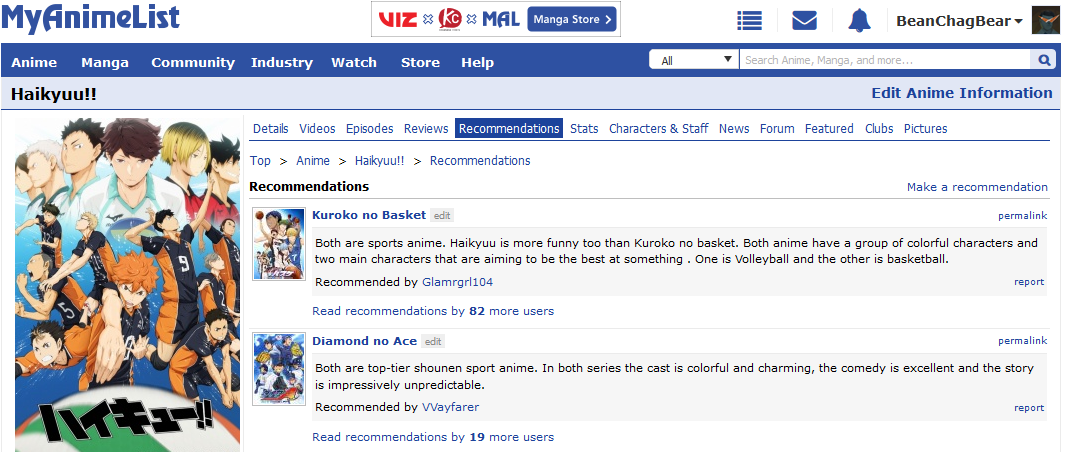This screenshot has width=1075, height=452.
Task: Click Make a recommendation link
Action: click(977, 187)
